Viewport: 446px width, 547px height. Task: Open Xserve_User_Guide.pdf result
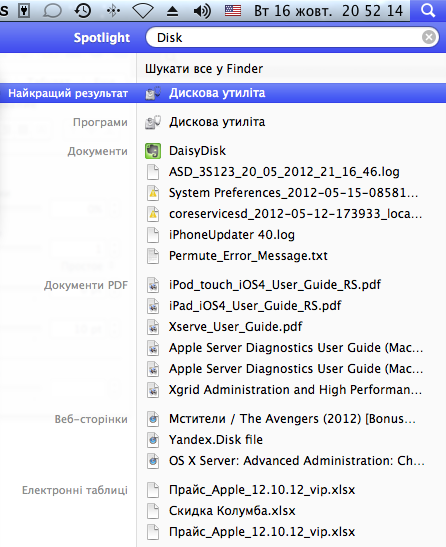[236, 327]
